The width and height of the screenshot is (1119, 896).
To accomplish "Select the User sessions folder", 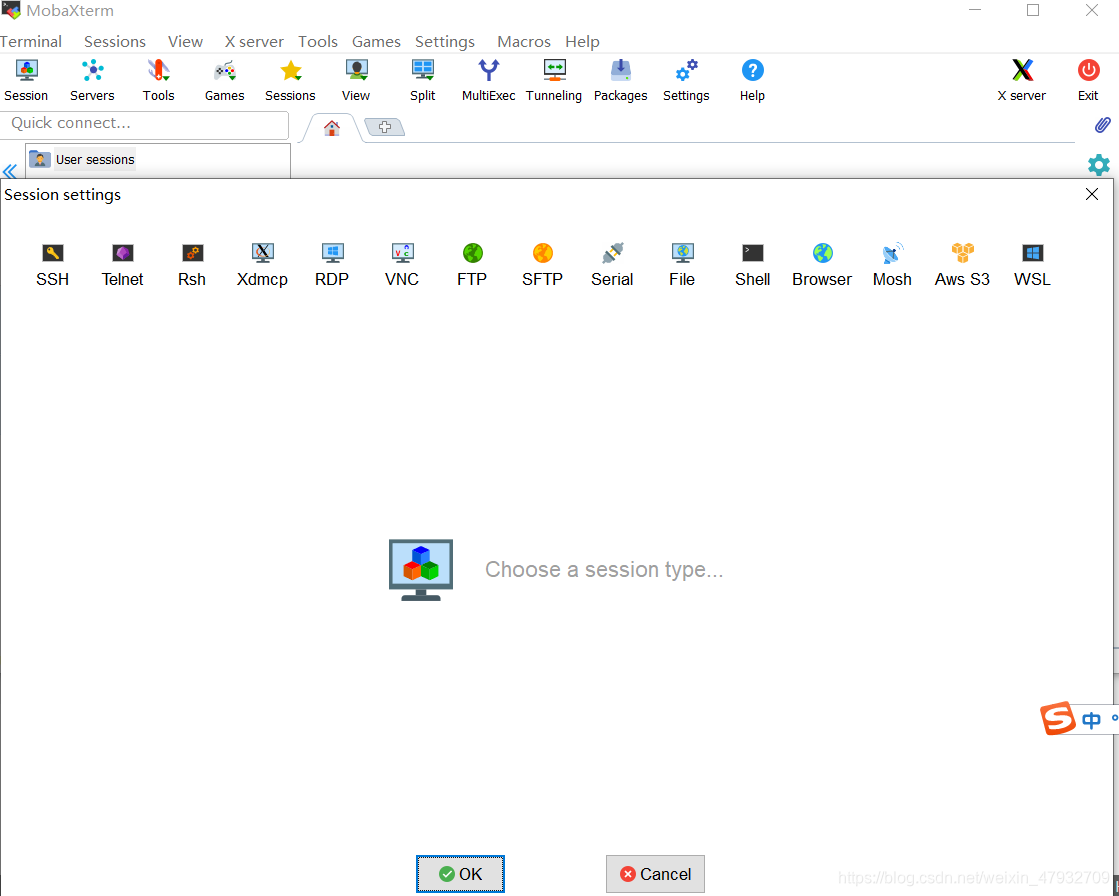I will [x=82, y=160].
